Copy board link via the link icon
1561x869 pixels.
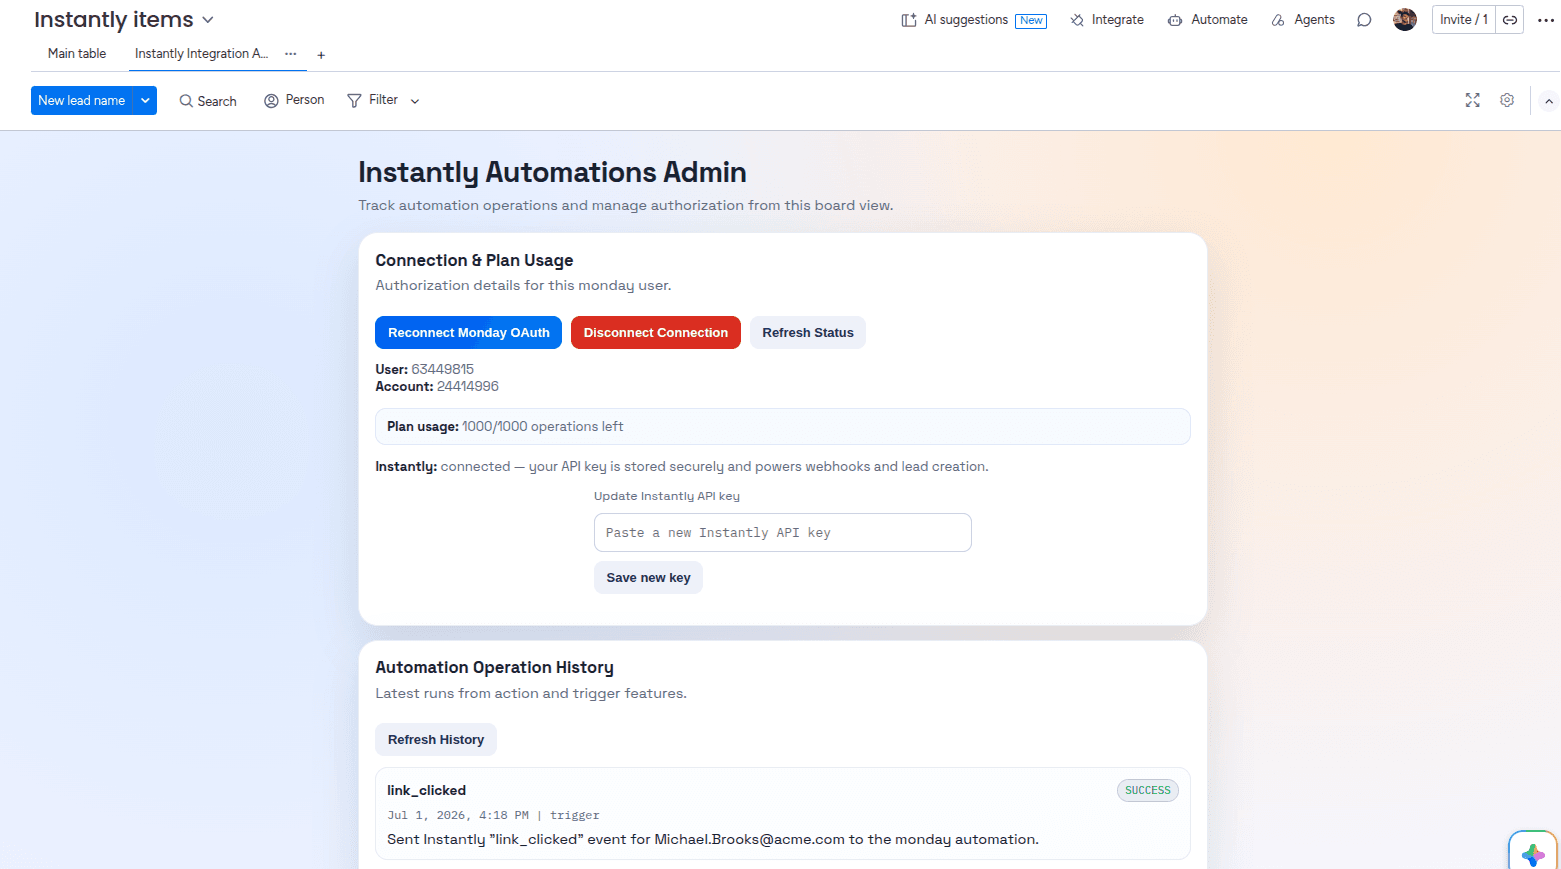point(1510,20)
